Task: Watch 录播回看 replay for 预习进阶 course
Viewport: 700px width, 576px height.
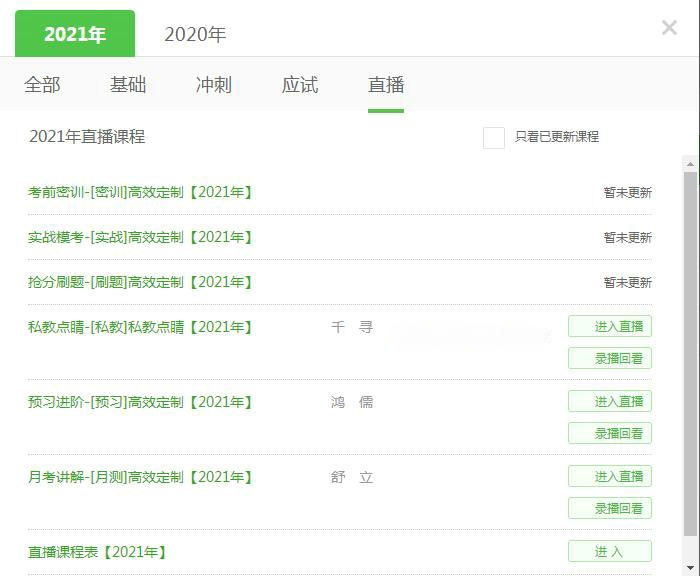Action: 610,433
